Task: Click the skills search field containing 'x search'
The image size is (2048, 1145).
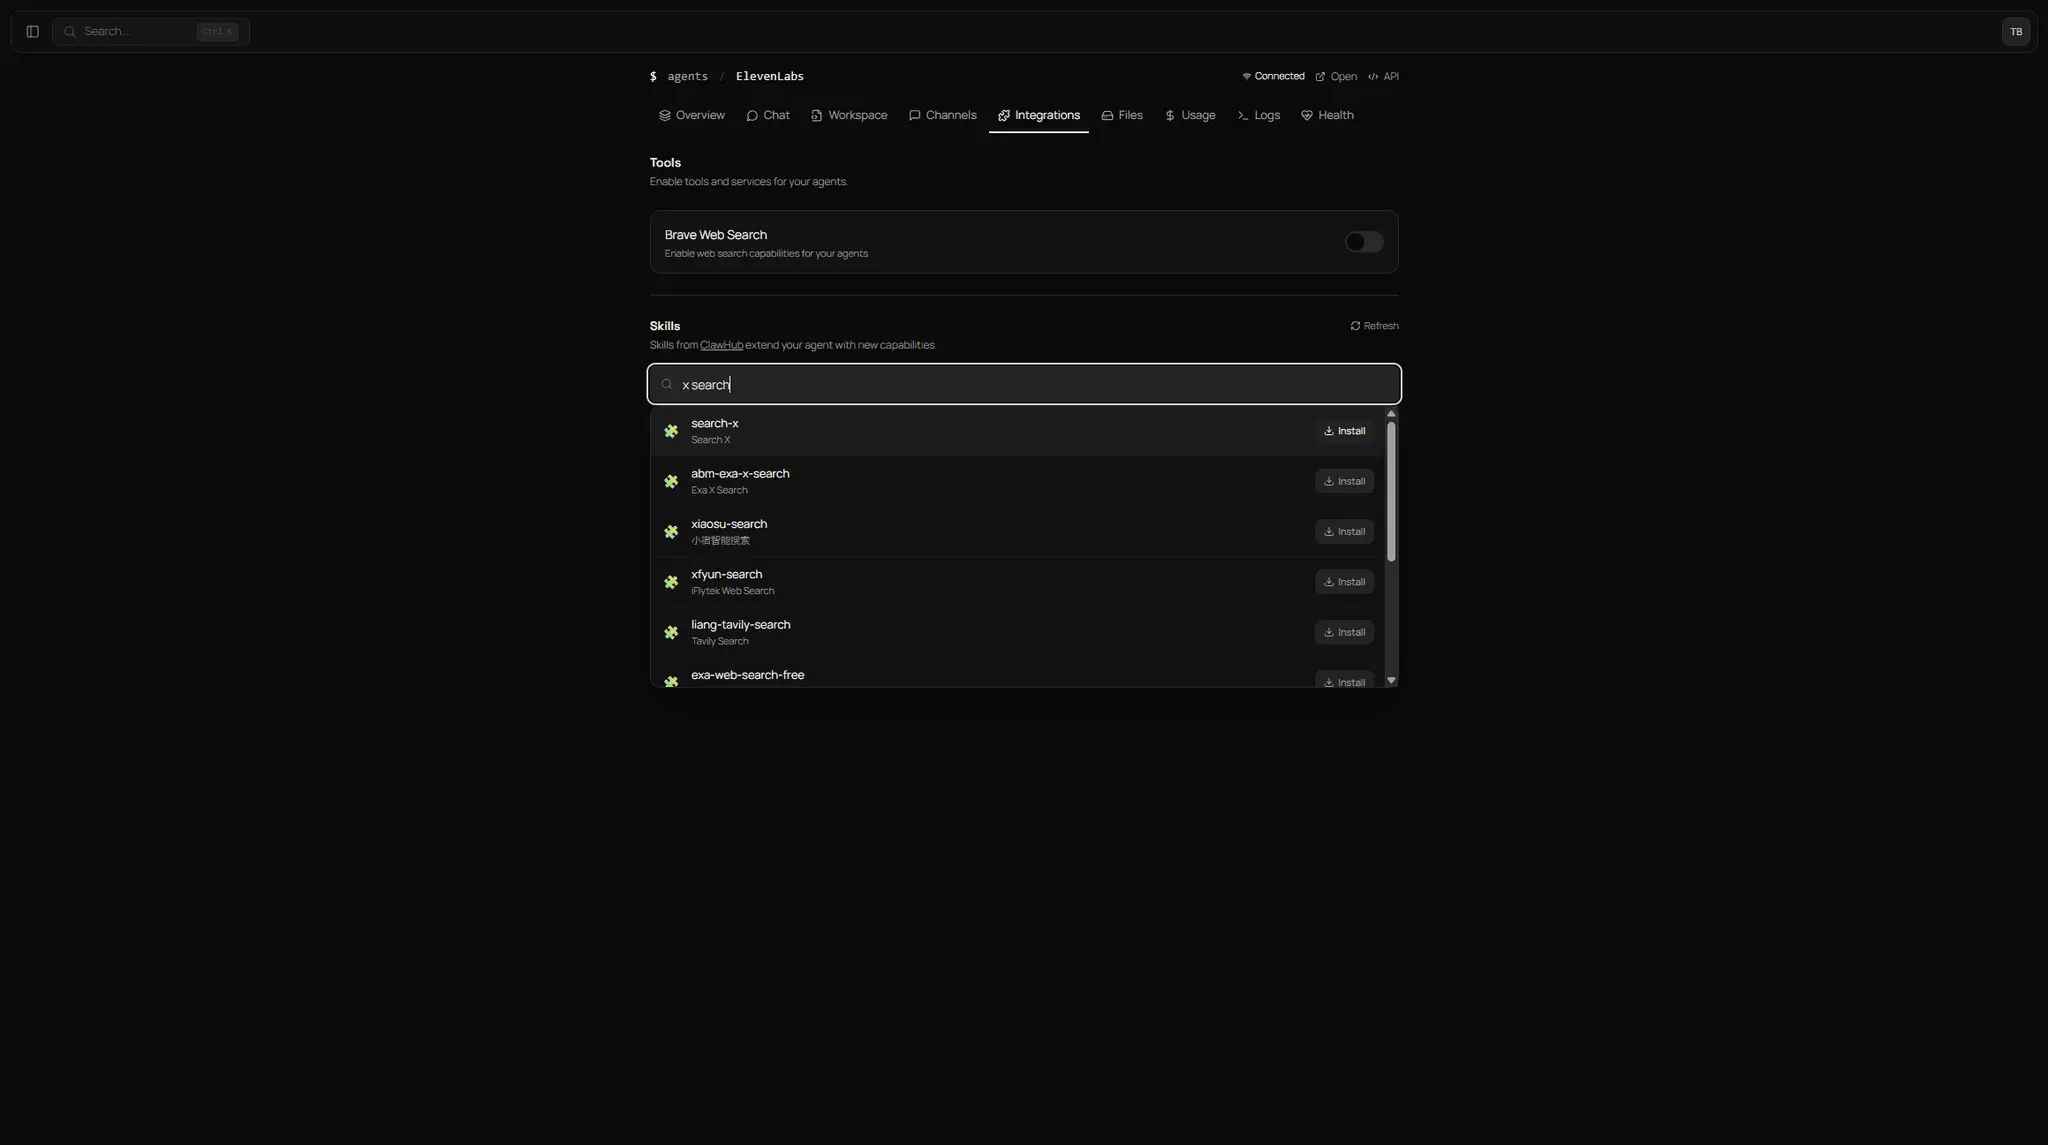Action: pos(1024,384)
